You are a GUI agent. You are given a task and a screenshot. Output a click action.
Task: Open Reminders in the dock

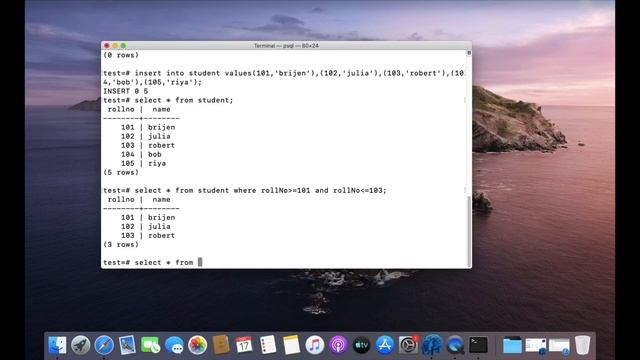click(x=268, y=345)
